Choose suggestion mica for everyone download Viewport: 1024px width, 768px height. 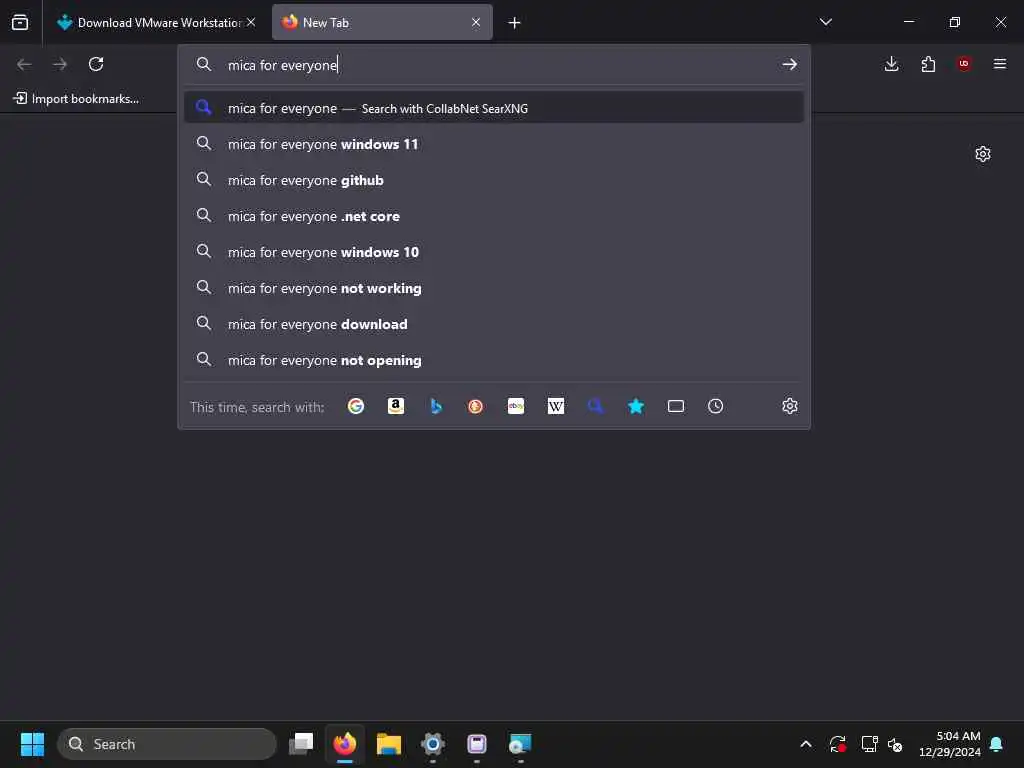(494, 324)
